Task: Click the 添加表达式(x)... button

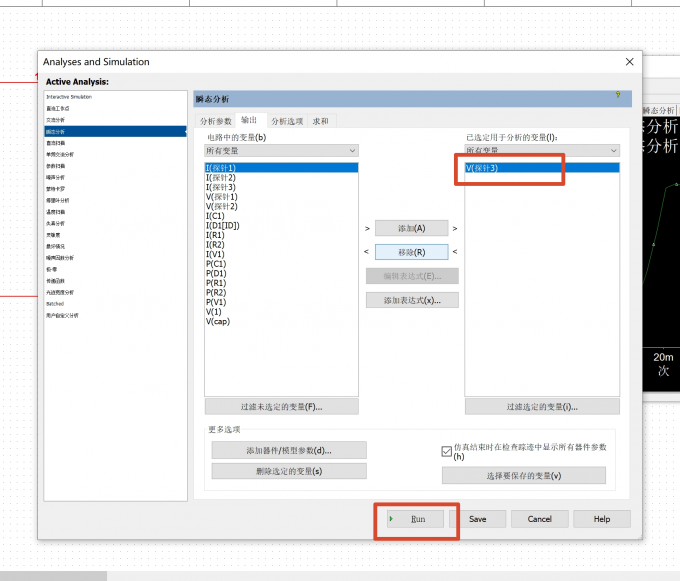Action: pos(412,300)
